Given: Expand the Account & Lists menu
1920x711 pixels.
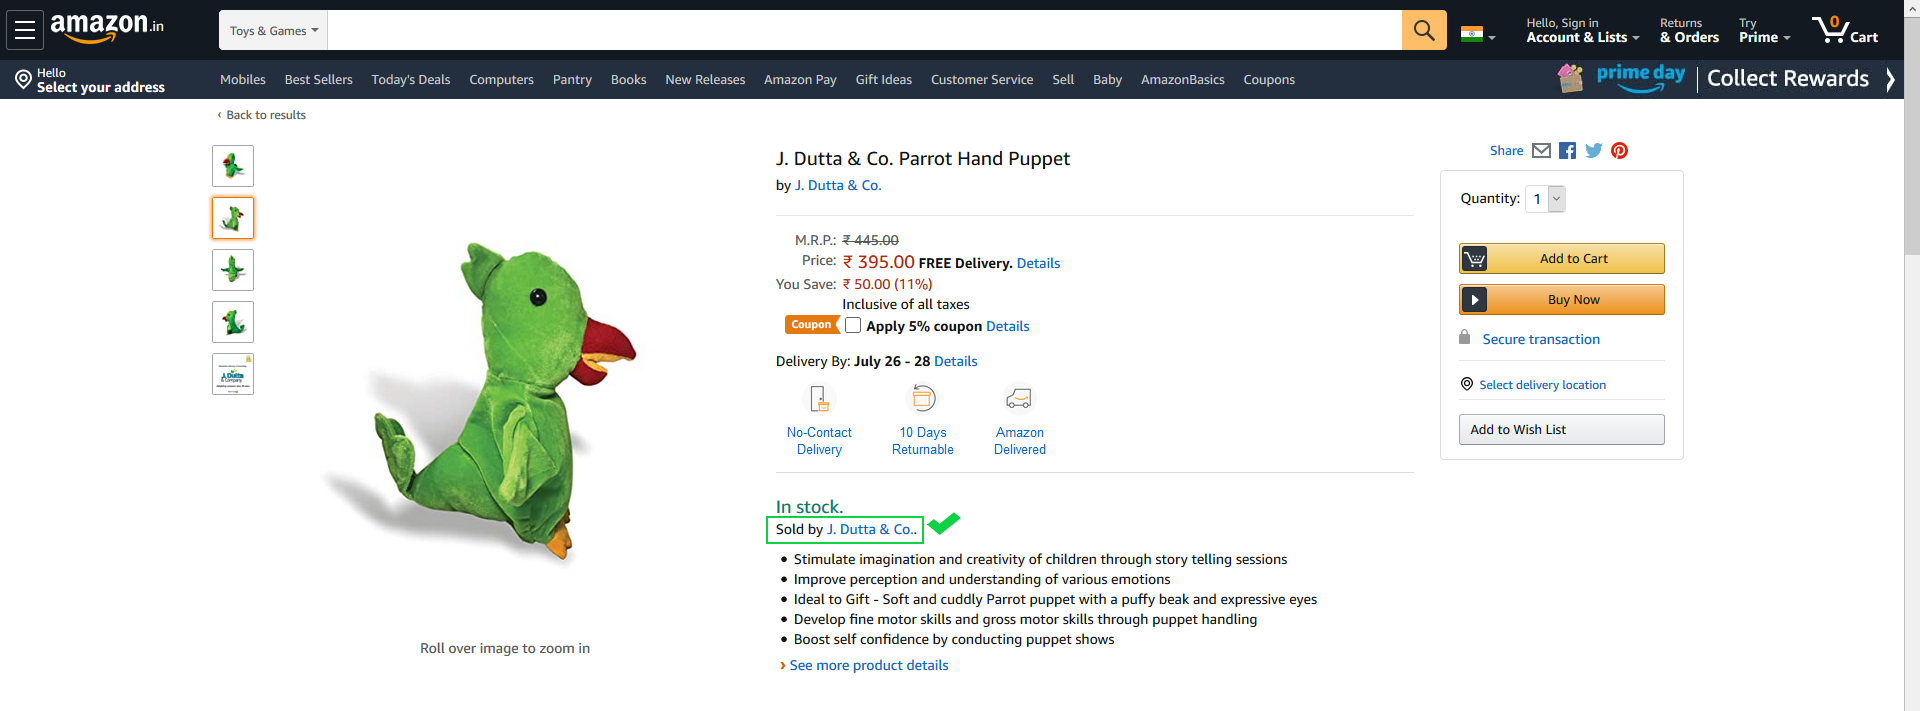Looking at the screenshot, I should click(1582, 31).
